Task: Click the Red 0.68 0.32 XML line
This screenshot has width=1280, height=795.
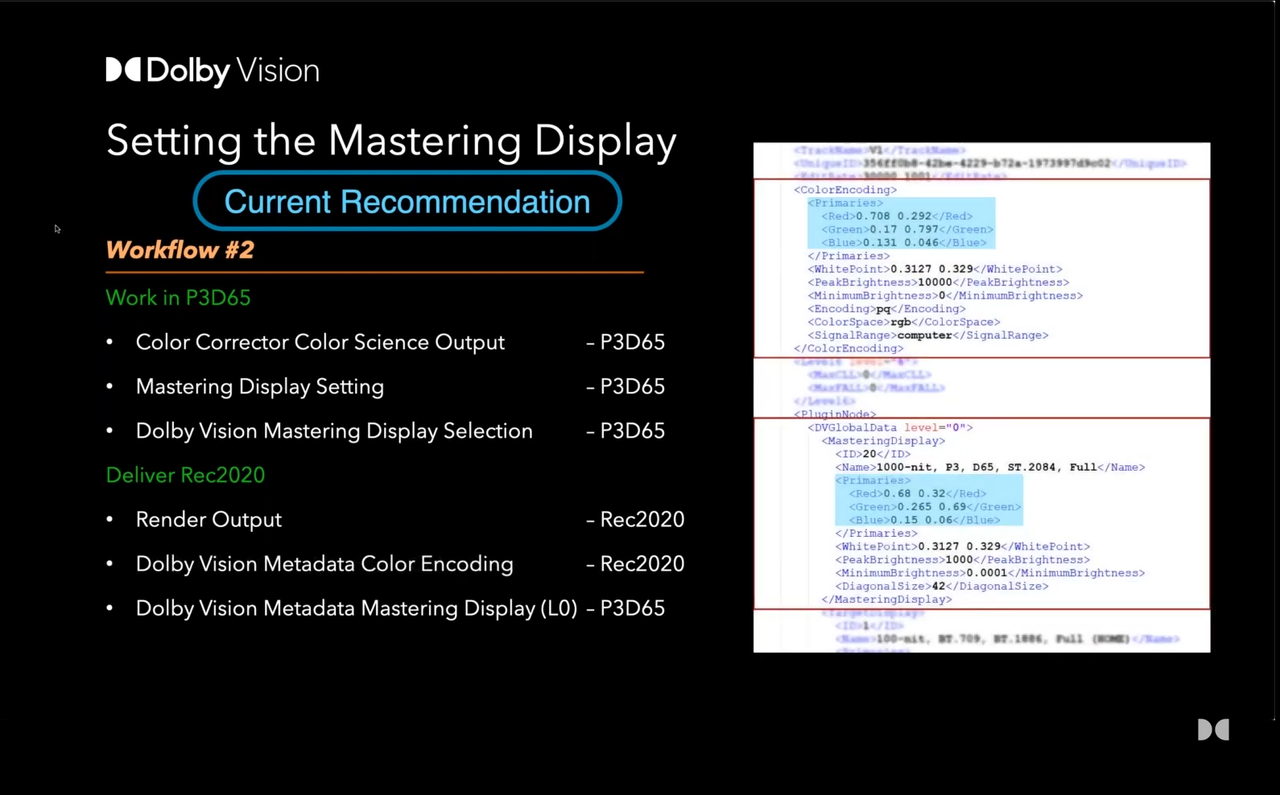Action: click(917, 493)
